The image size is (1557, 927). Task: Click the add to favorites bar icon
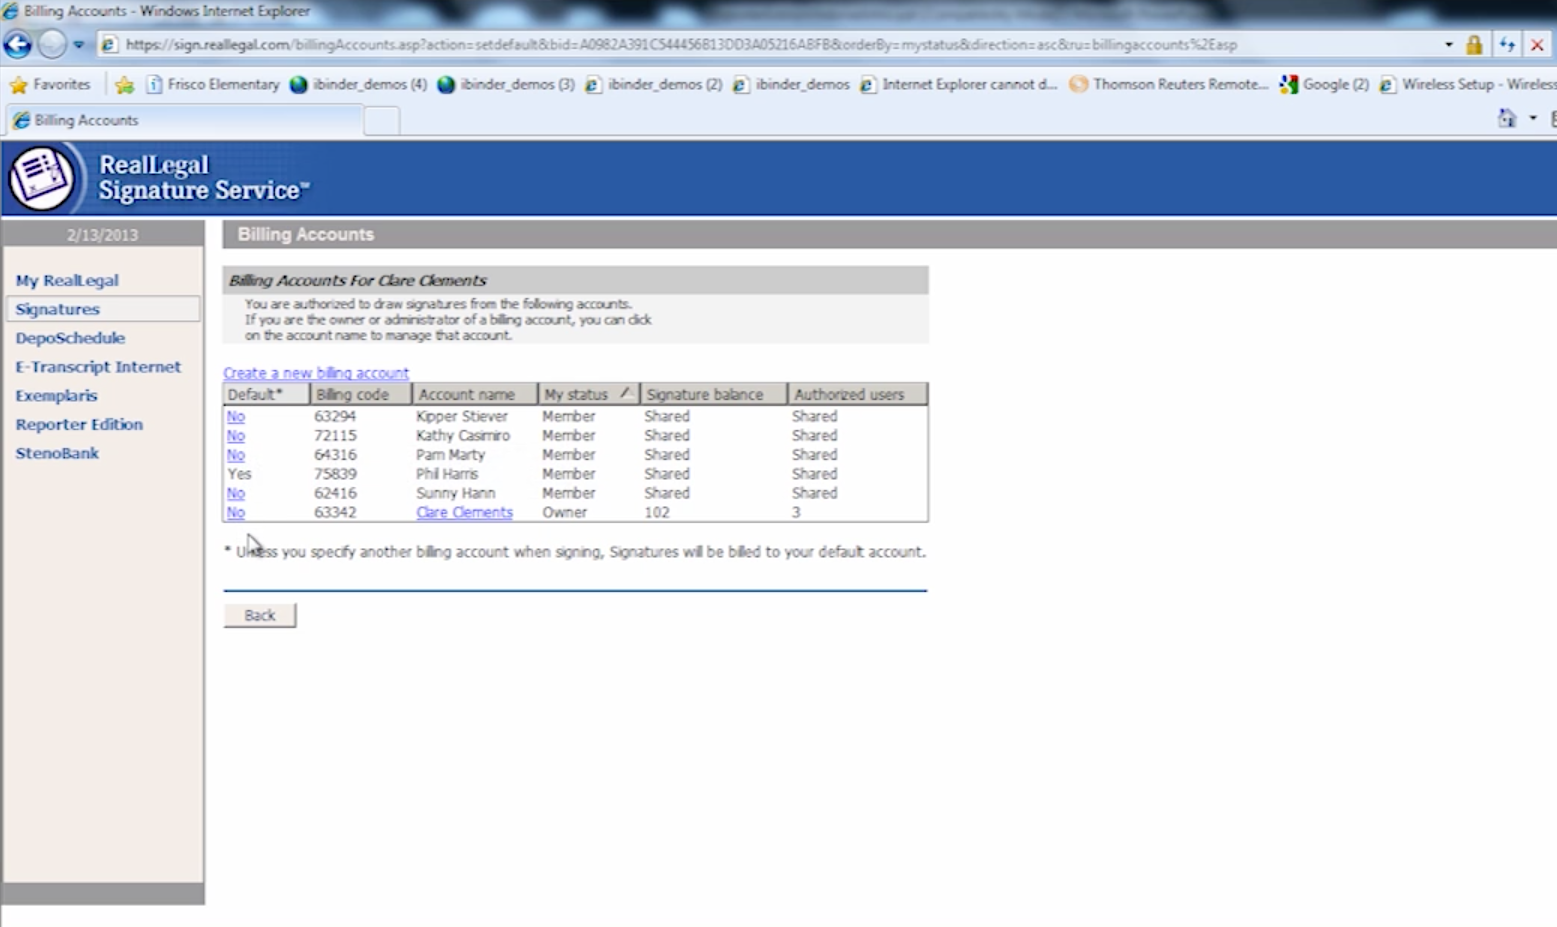click(124, 85)
